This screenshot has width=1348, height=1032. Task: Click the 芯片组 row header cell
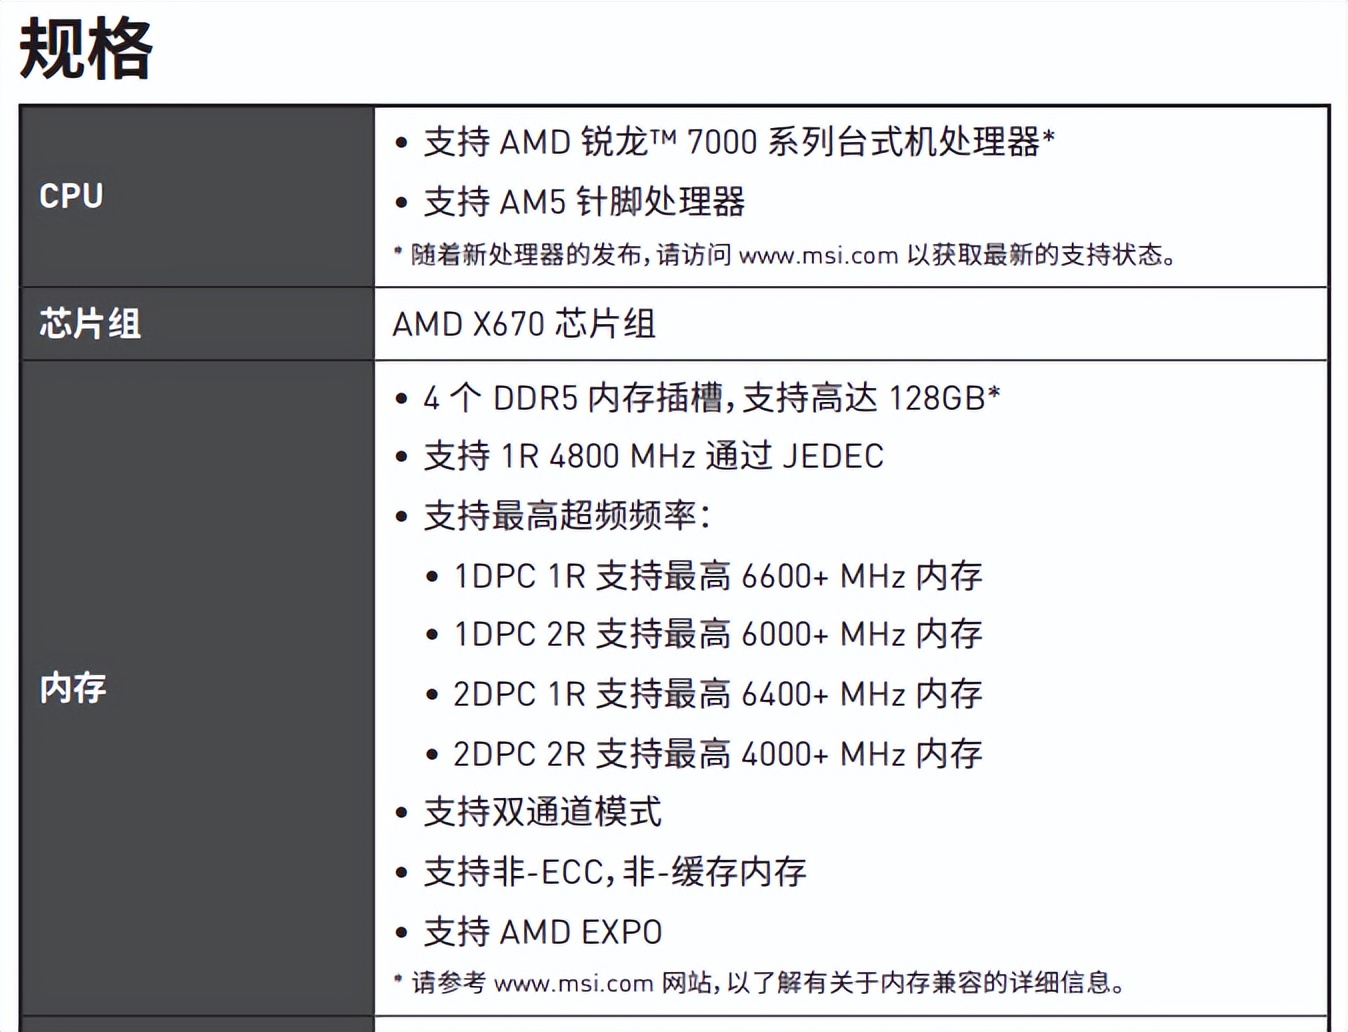click(x=90, y=324)
